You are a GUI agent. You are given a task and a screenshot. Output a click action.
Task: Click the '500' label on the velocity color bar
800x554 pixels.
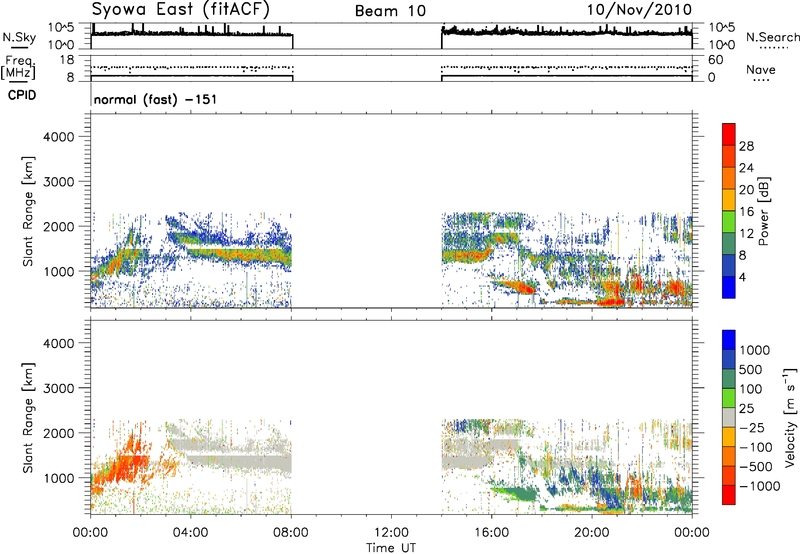point(751,370)
